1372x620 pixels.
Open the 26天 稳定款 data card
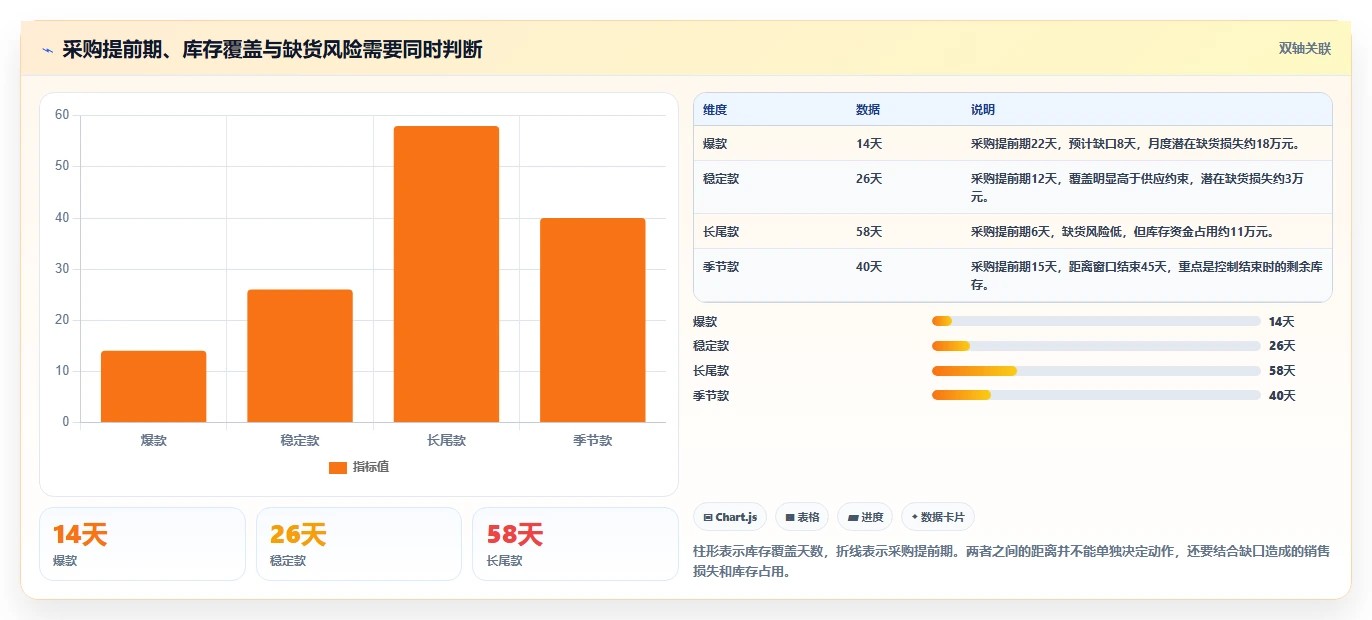[x=359, y=544]
